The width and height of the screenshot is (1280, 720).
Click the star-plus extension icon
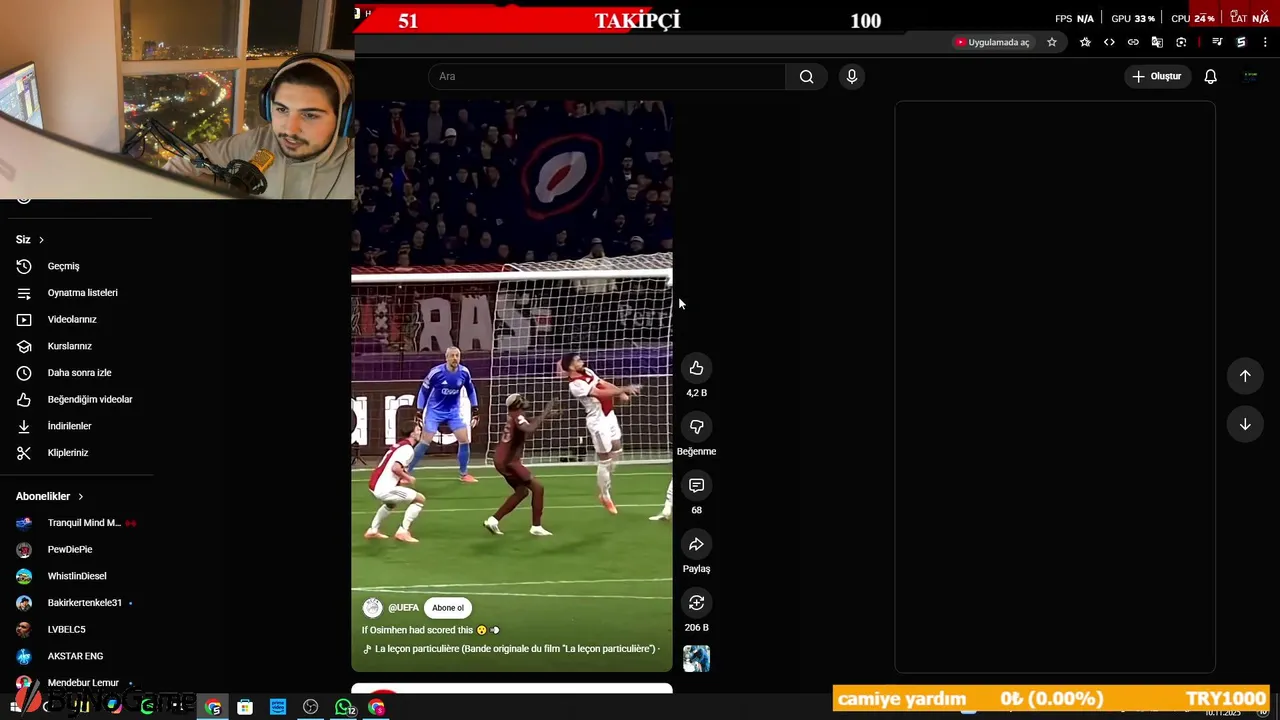[1085, 42]
